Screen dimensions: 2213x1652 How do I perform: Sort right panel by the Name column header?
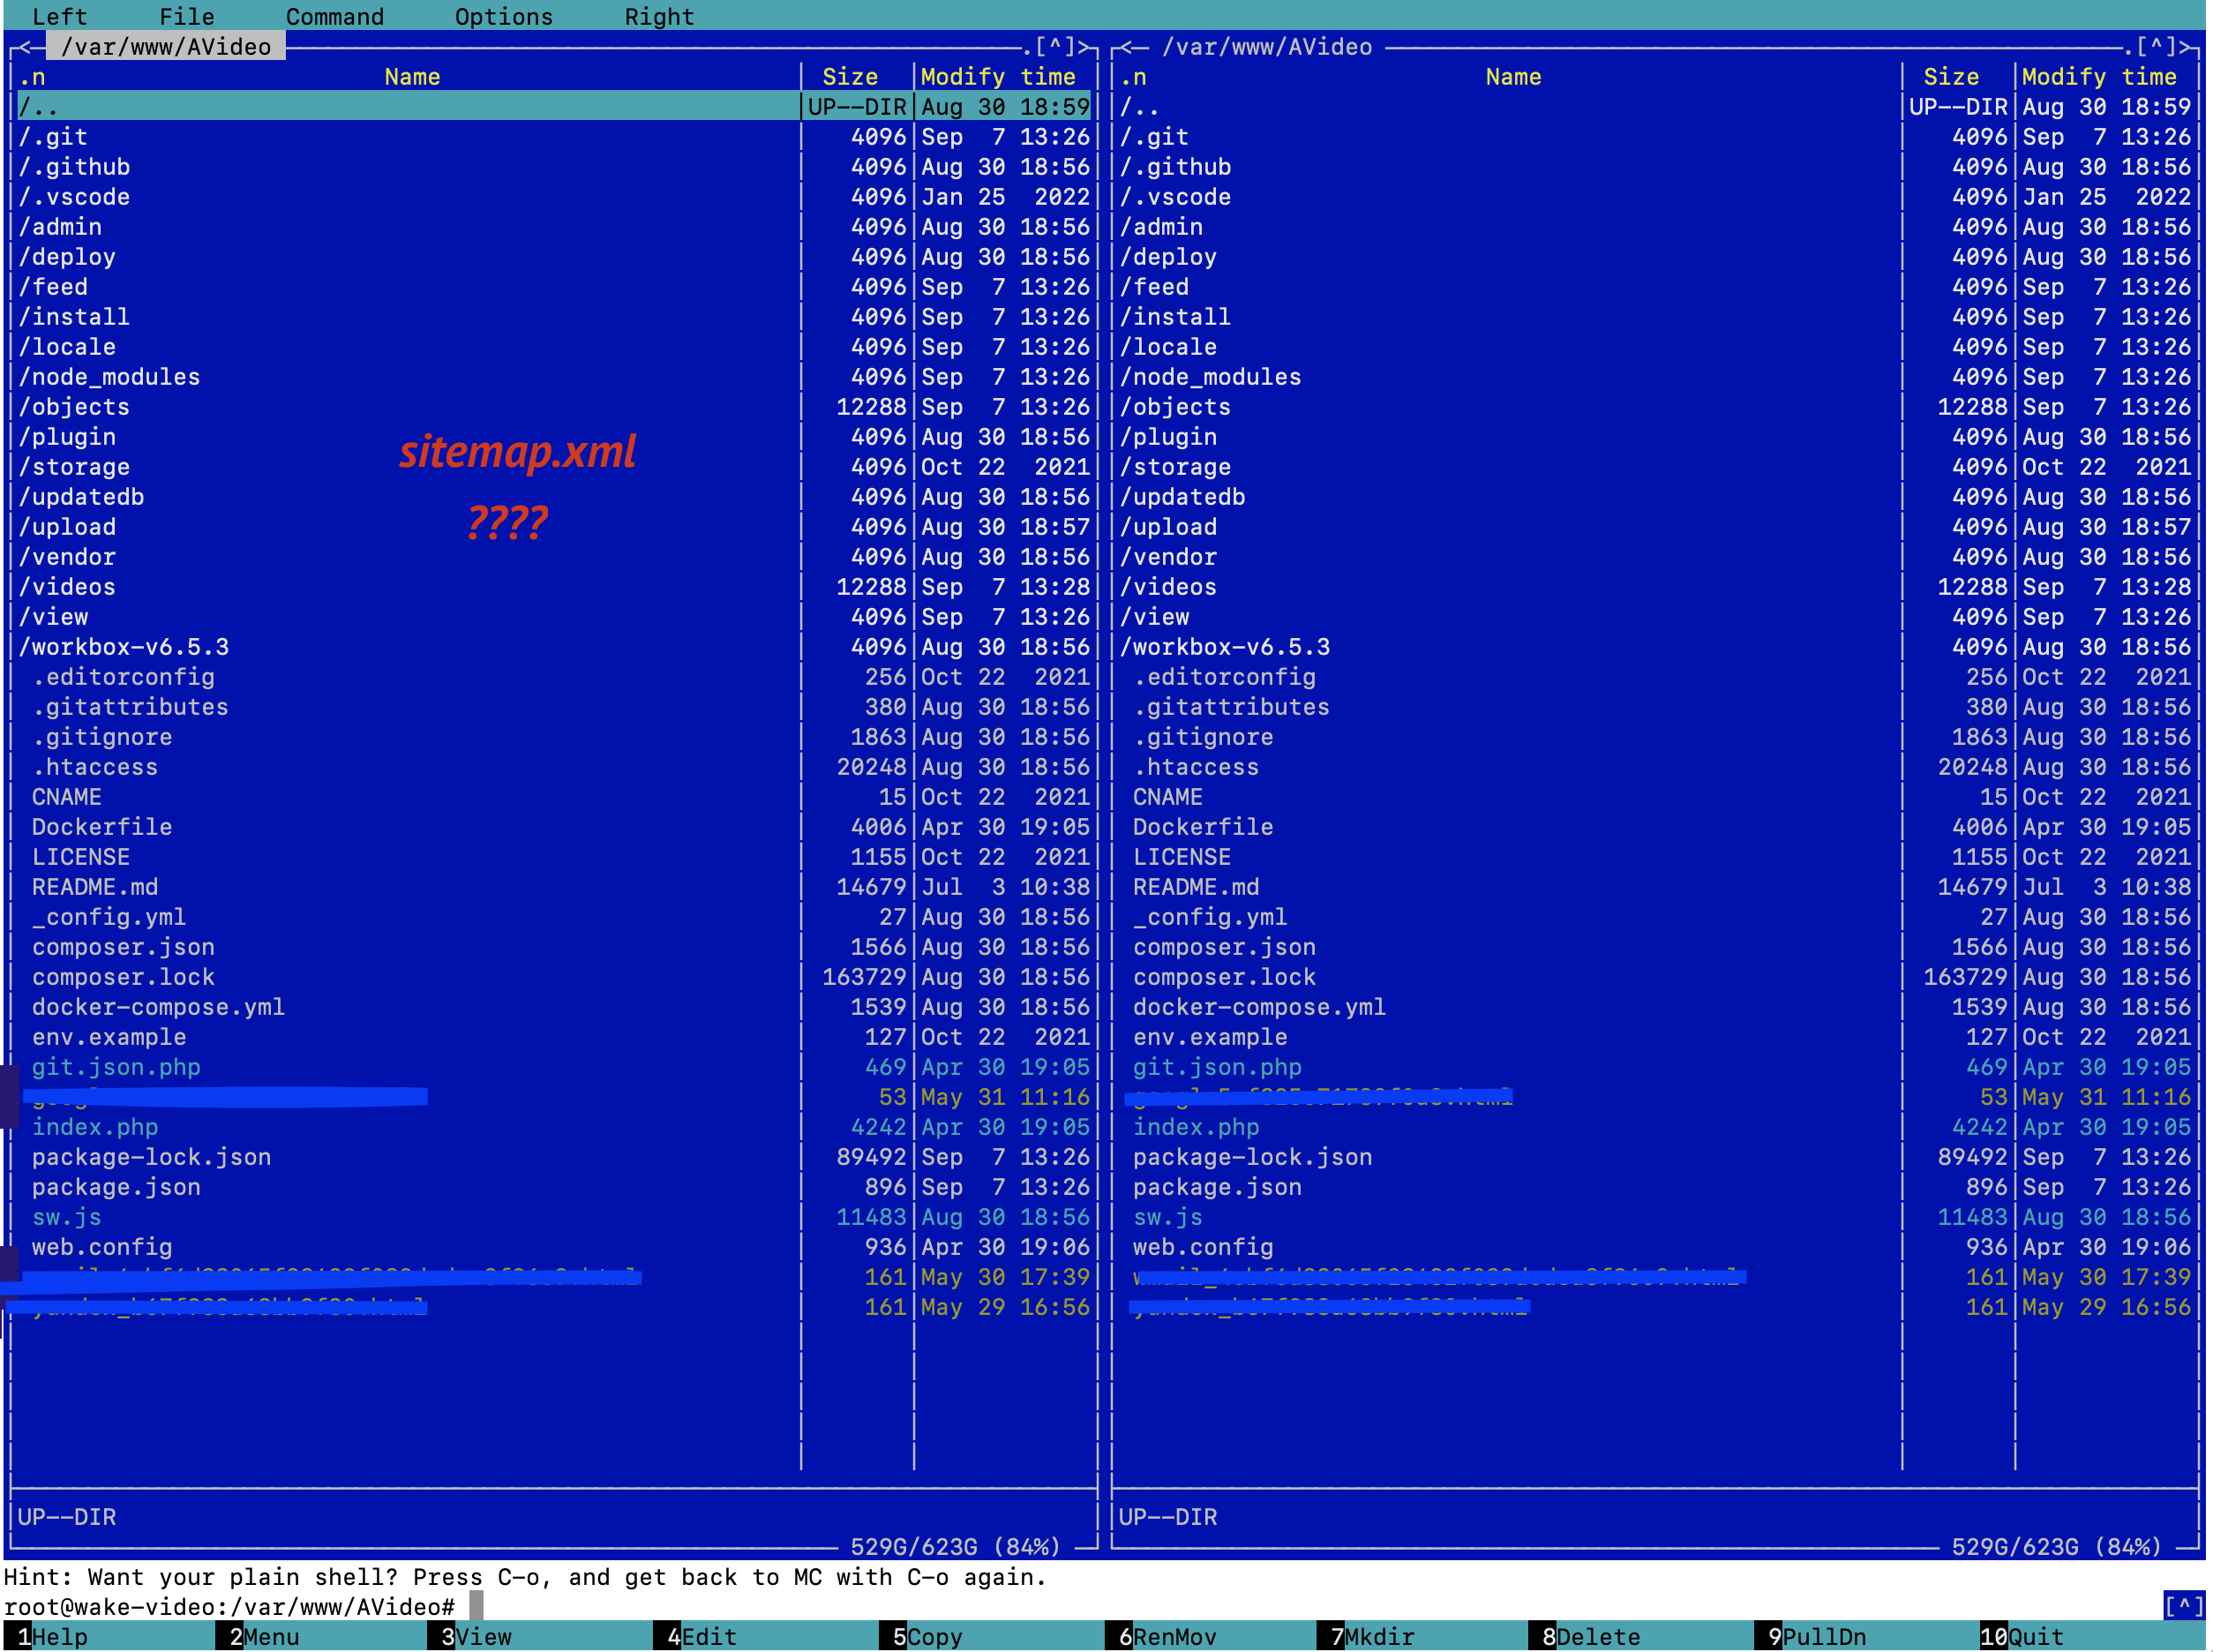(x=1513, y=76)
